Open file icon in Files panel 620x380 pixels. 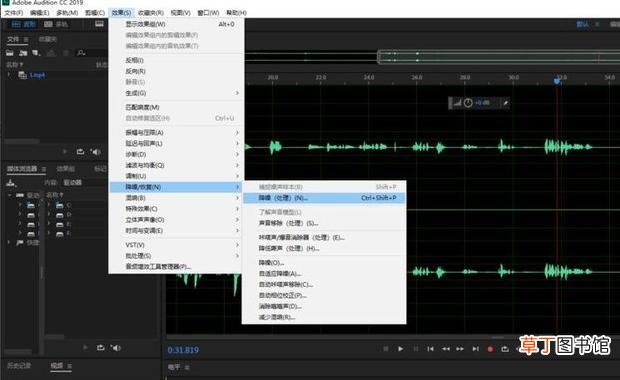coord(10,53)
